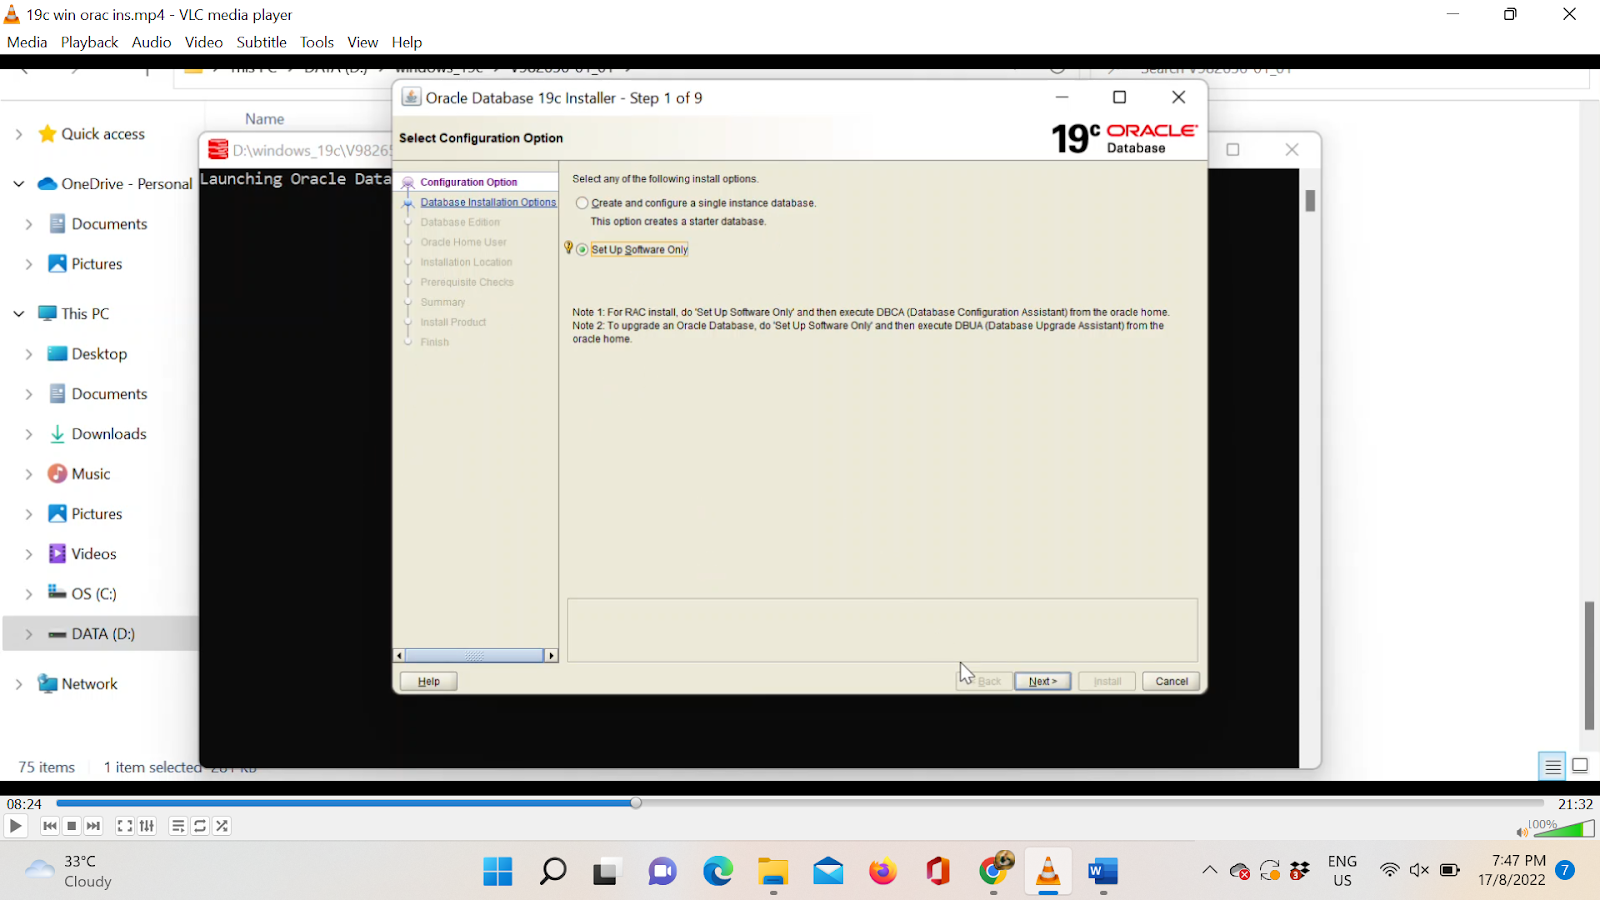Open ENG US language switcher
This screenshot has width=1600, height=900.
tap(1342, 871)
